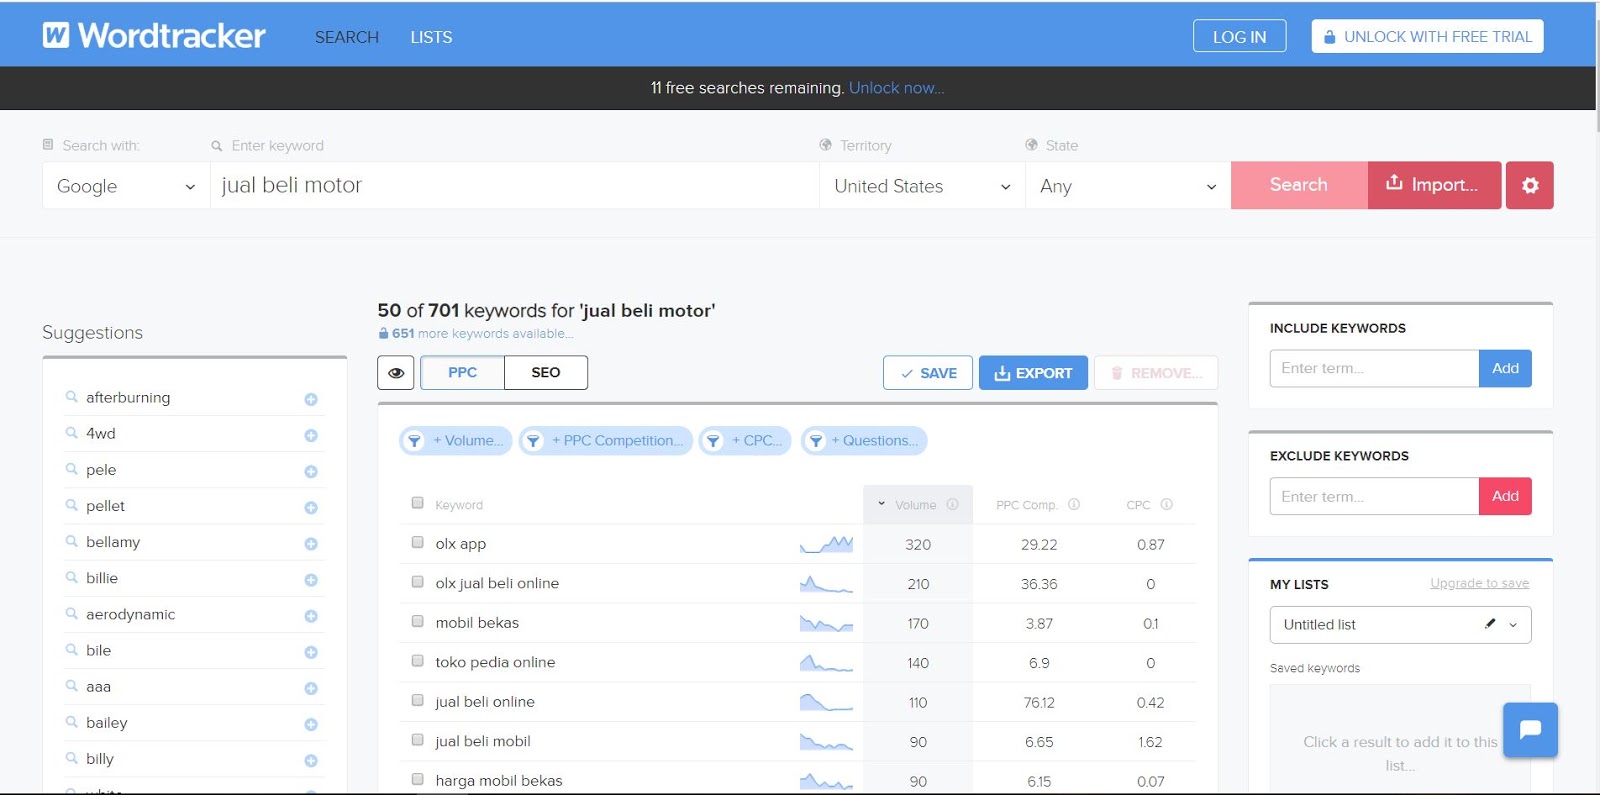The width and height of the screenshot is (1600, 795).
Task: Click magnifier icon beside afterburning
Action: pyautogui.click(x=72, y=397)
